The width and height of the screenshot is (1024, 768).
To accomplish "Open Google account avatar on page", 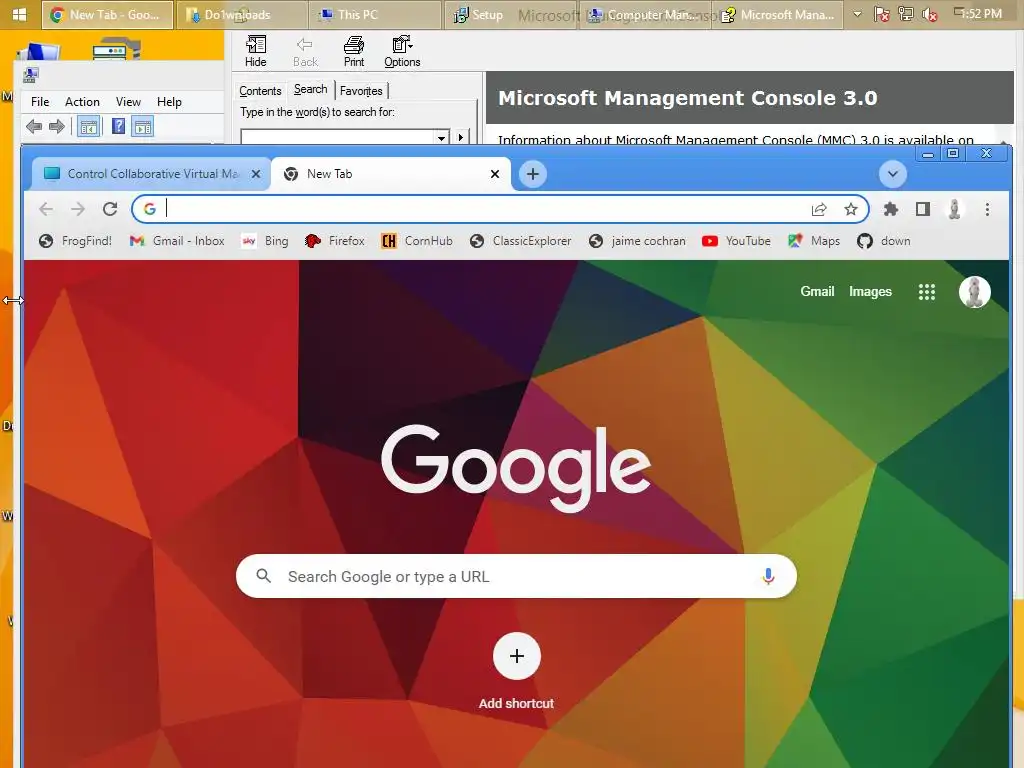I will click(974, 292).
